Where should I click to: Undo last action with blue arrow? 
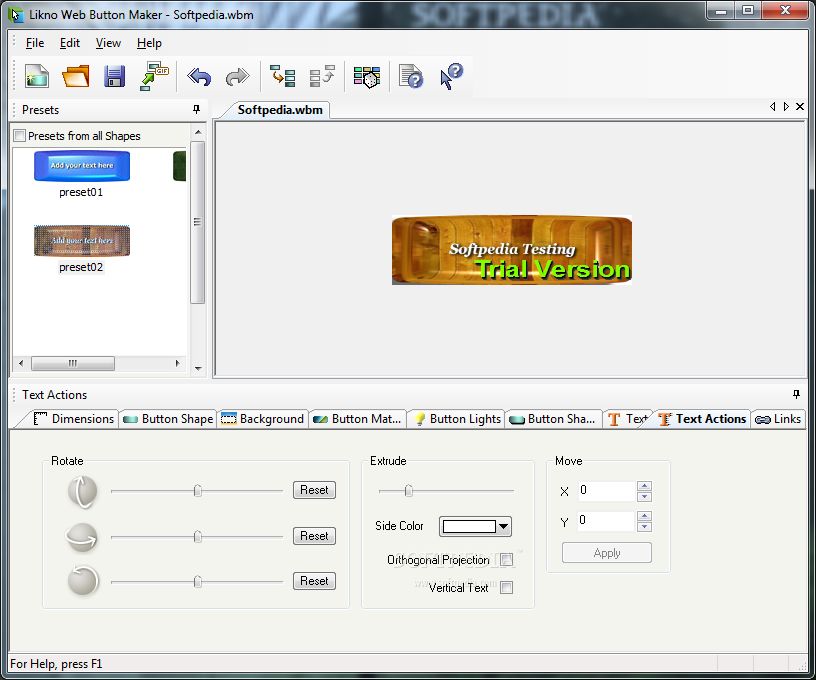[x=199, y=77]
